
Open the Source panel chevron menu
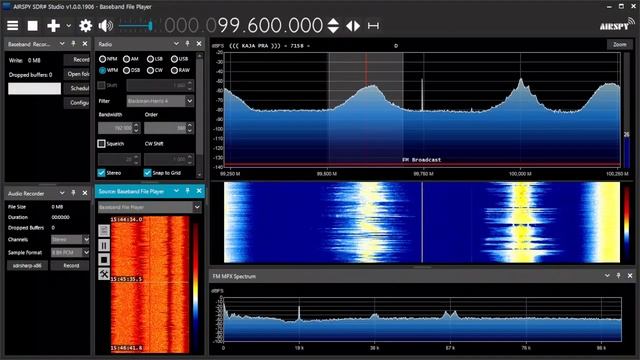click(x=176, y=191)
